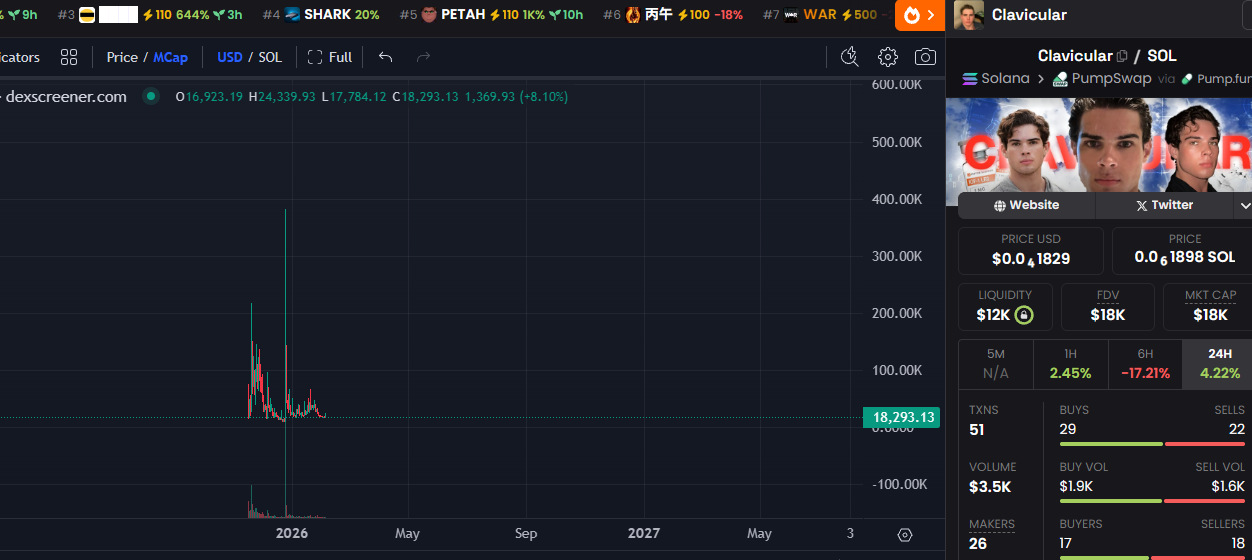The width and height of the screenshot is (1252, 560).
Task: Open the chart layout grid icon
Action: [x=68, y=57]
